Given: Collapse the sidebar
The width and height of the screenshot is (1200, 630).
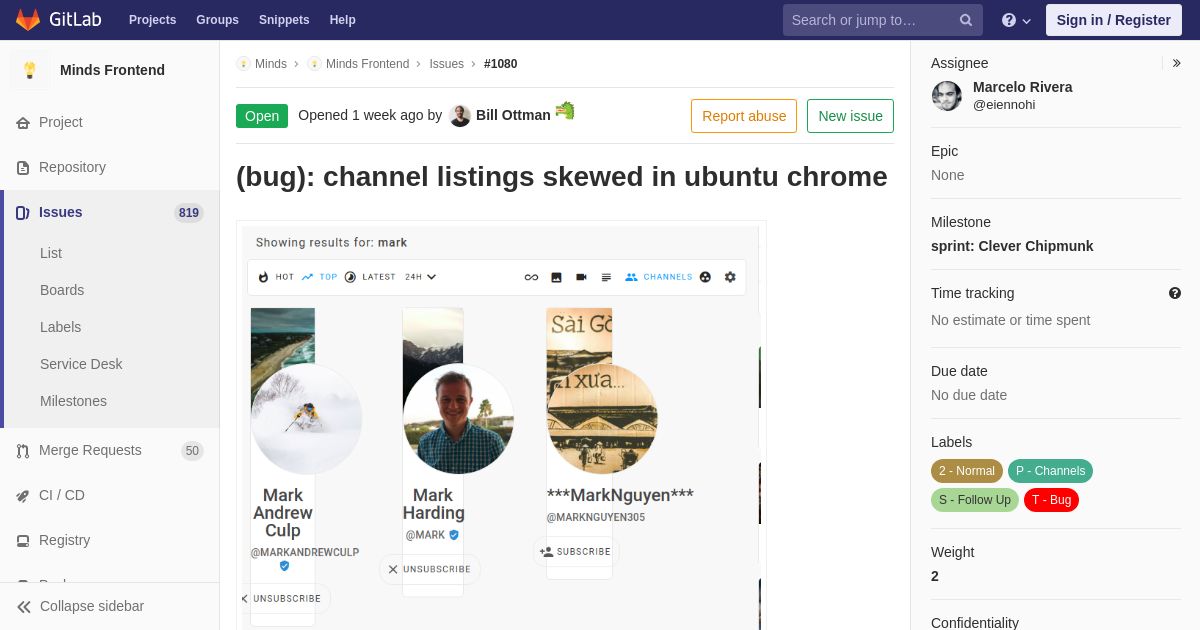Looking at the screenshot, I should tap(110, 606).
